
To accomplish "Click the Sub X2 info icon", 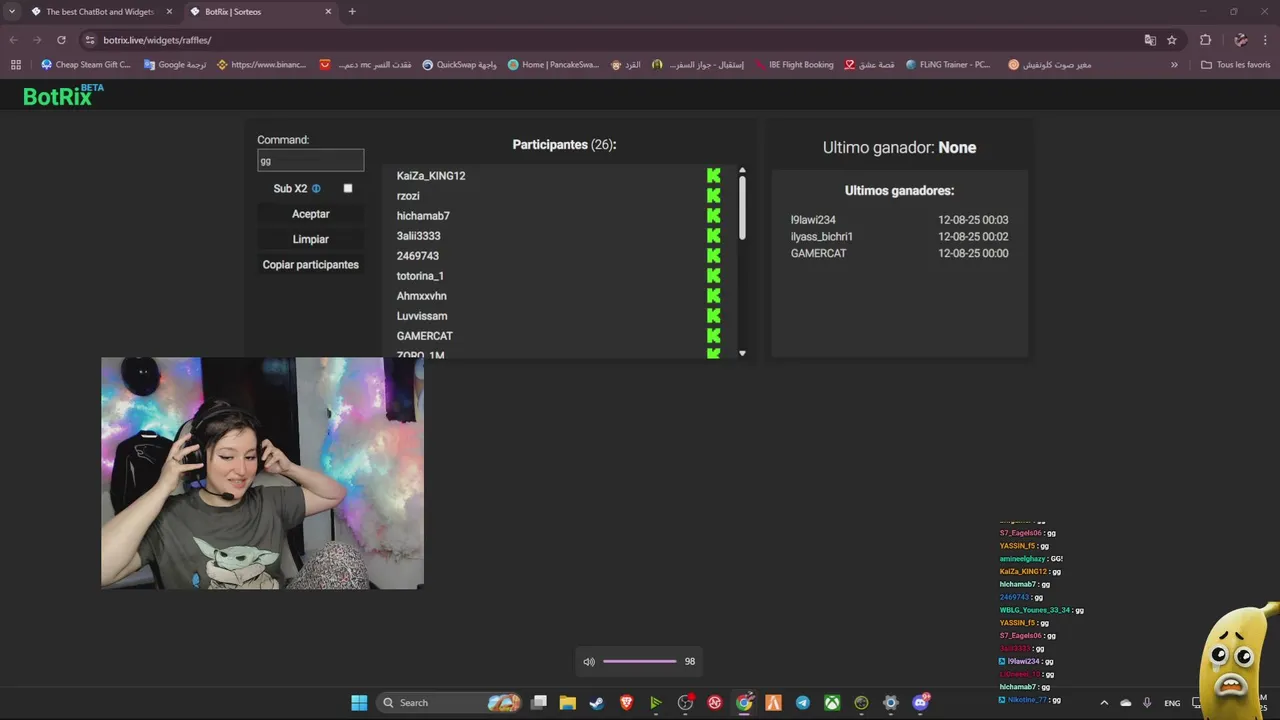I will (x=316, y=188).
